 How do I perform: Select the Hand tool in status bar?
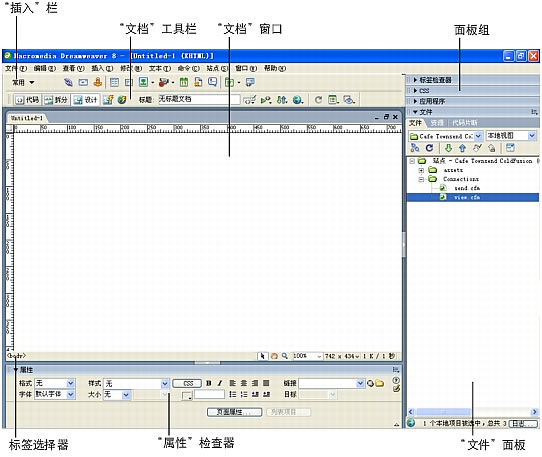274,356
